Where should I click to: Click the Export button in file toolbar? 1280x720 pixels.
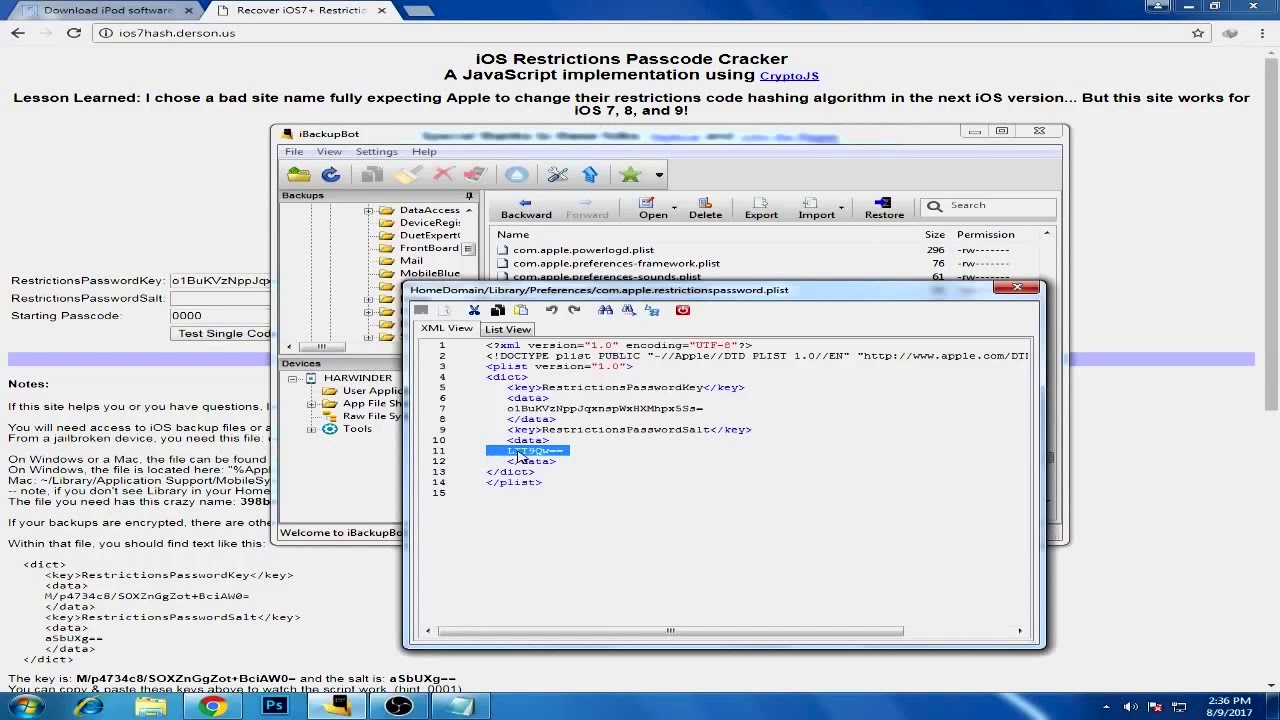click(x=761, y=209)
